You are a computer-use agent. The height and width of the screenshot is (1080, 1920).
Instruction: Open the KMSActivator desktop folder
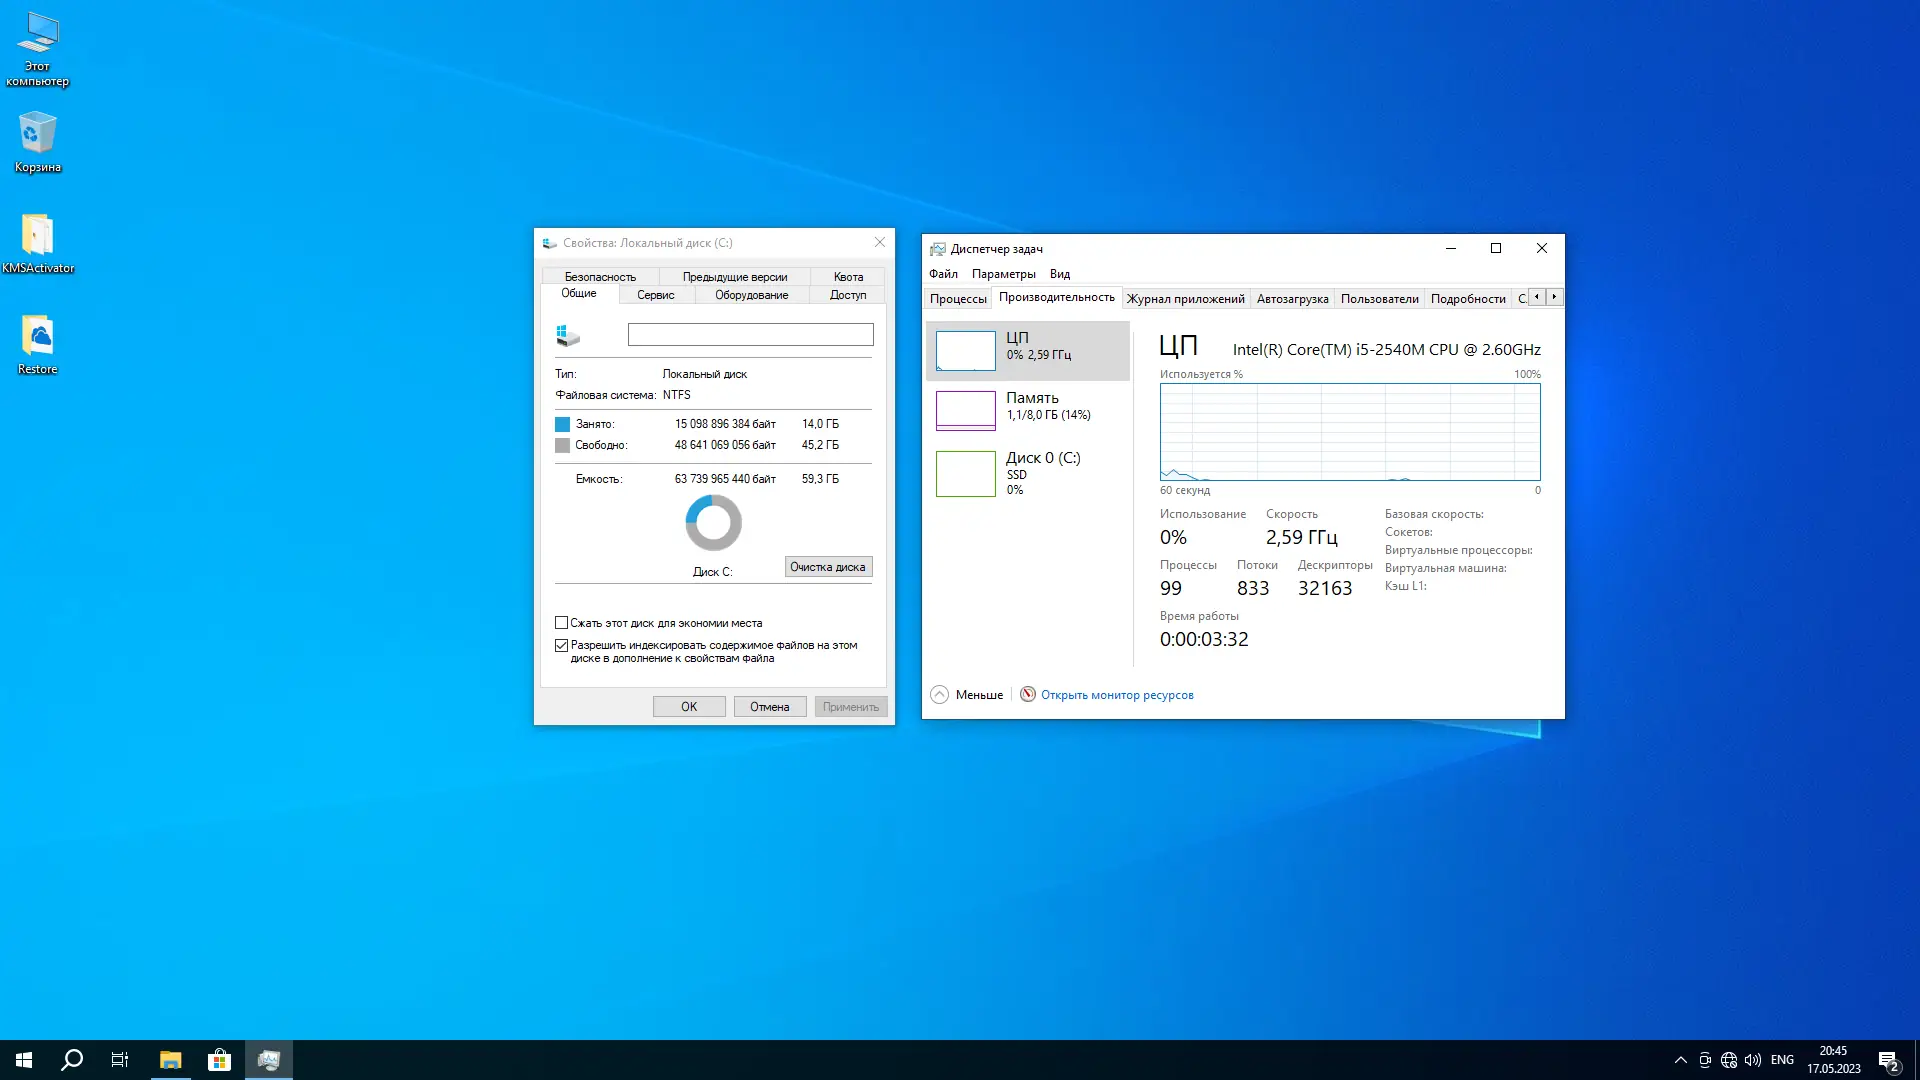(x=37, y=237)
